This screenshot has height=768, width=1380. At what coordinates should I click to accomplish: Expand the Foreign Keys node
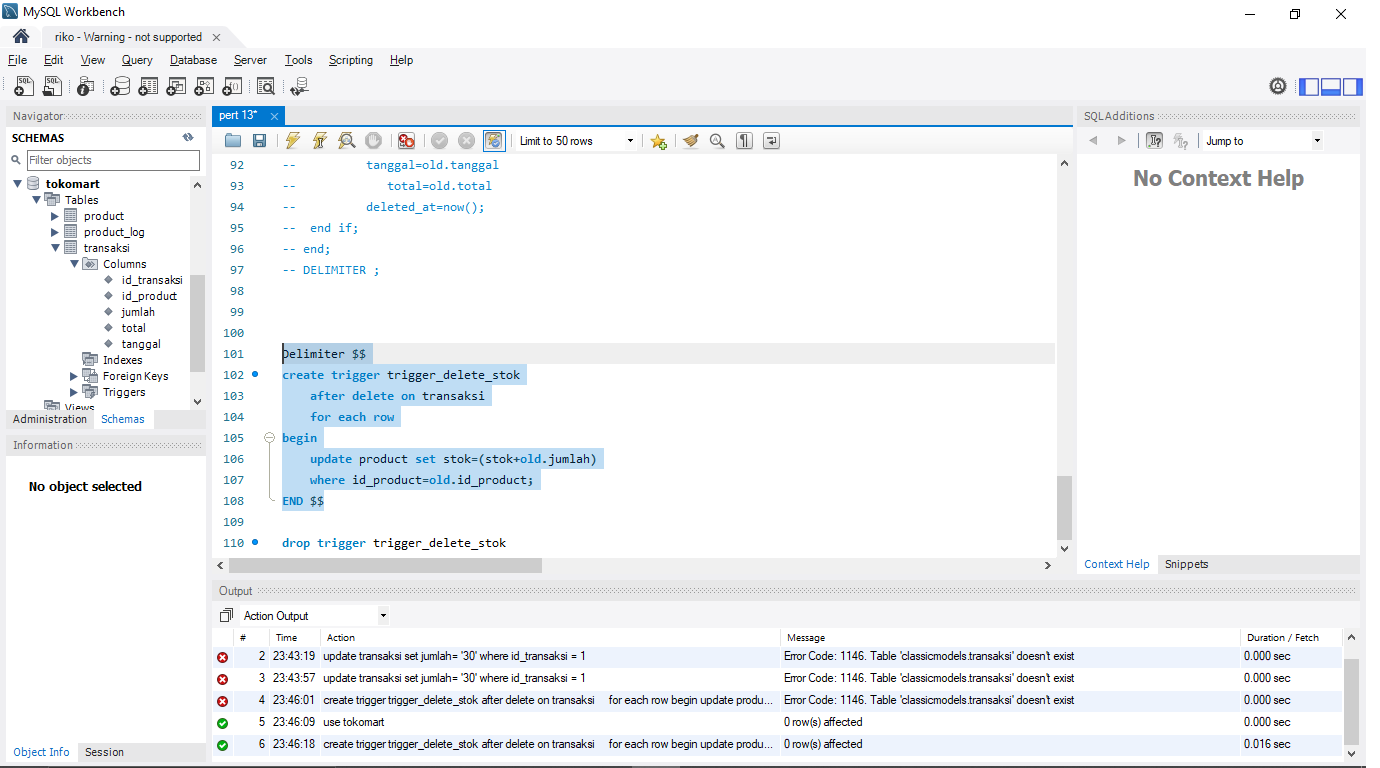[74, 376]
